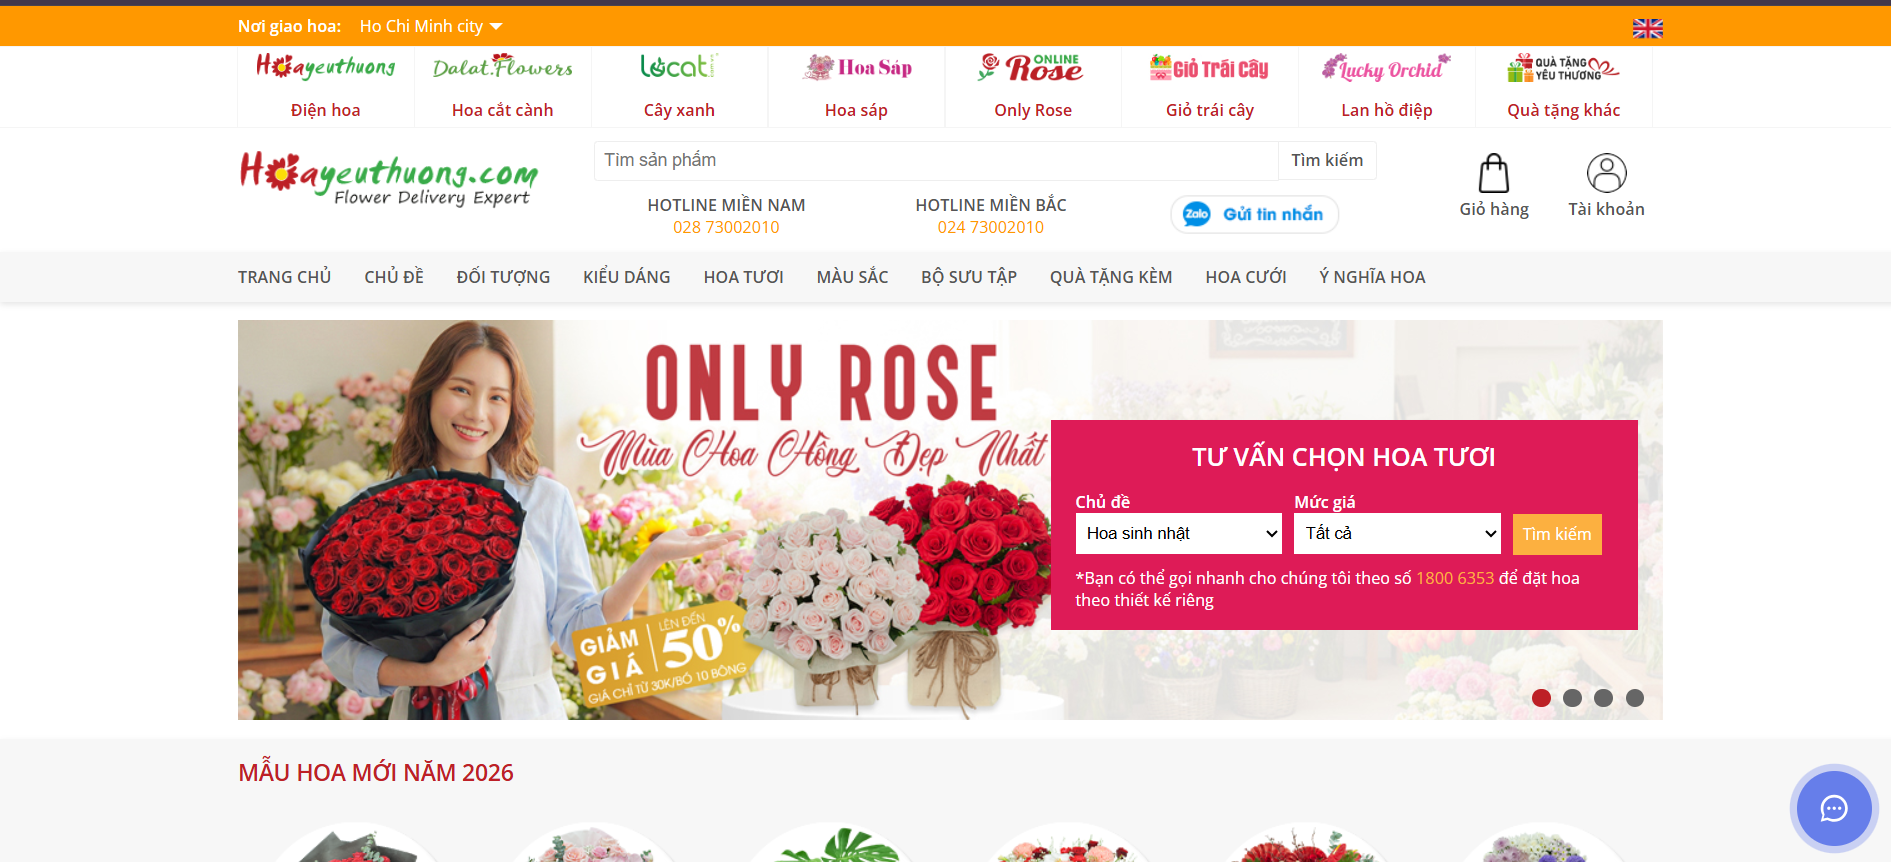This screenshot has width=1891, height=862.
Task: Click the Hoa sáp link text
Action: coord(856,110)
